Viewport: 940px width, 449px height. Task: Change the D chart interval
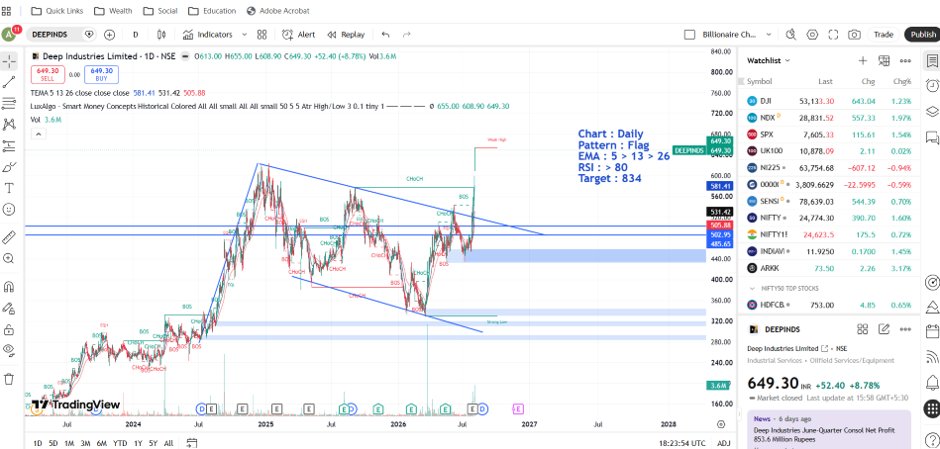coord(135,34)
